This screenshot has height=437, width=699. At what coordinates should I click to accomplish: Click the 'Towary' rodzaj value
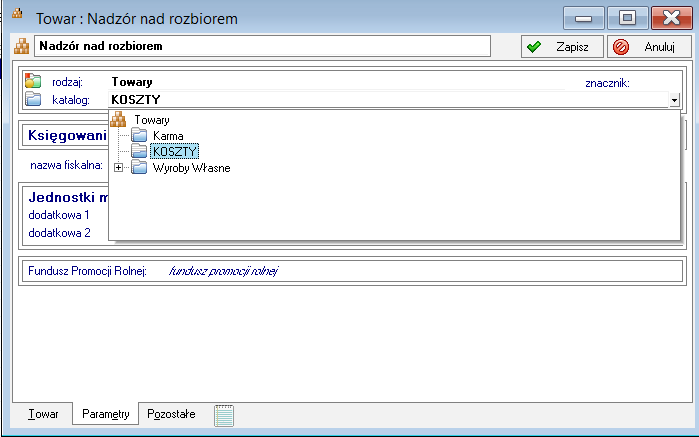(x=132, y=82)
